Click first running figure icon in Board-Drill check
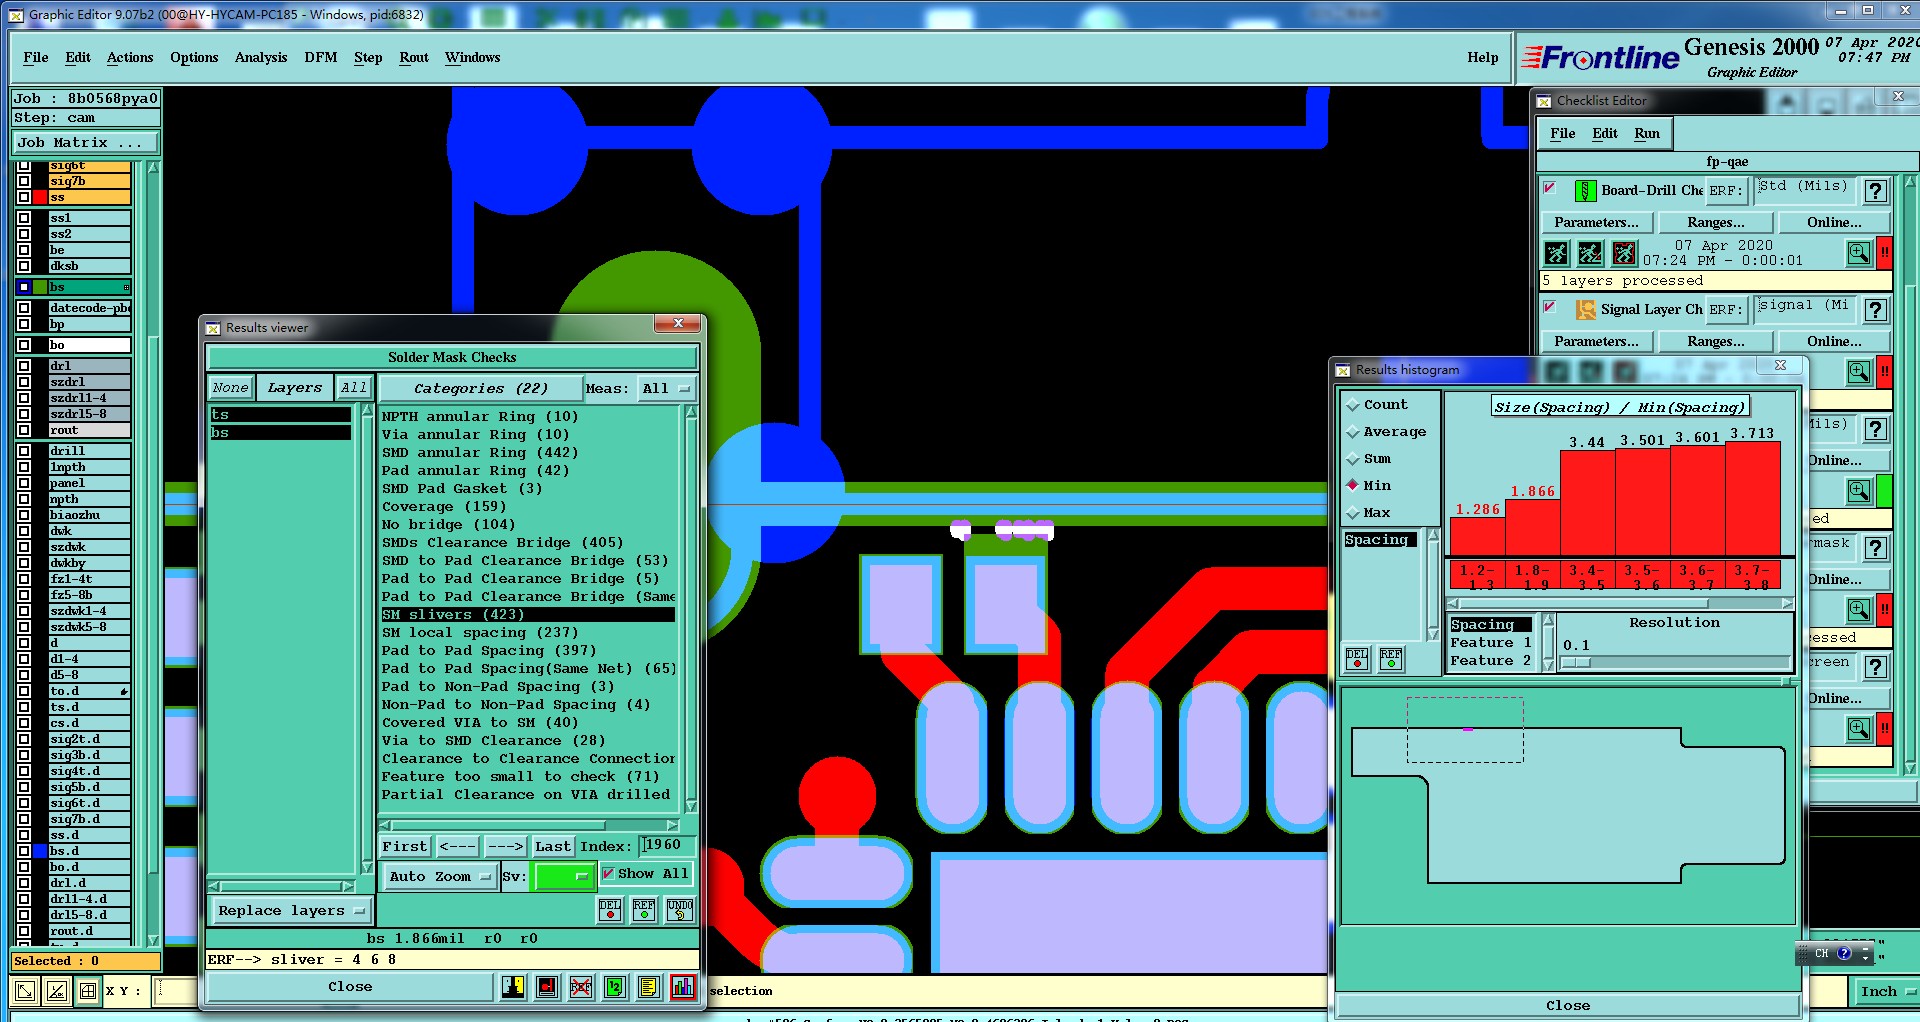Screen dimensions: 1920x1022 [1556, 253]
